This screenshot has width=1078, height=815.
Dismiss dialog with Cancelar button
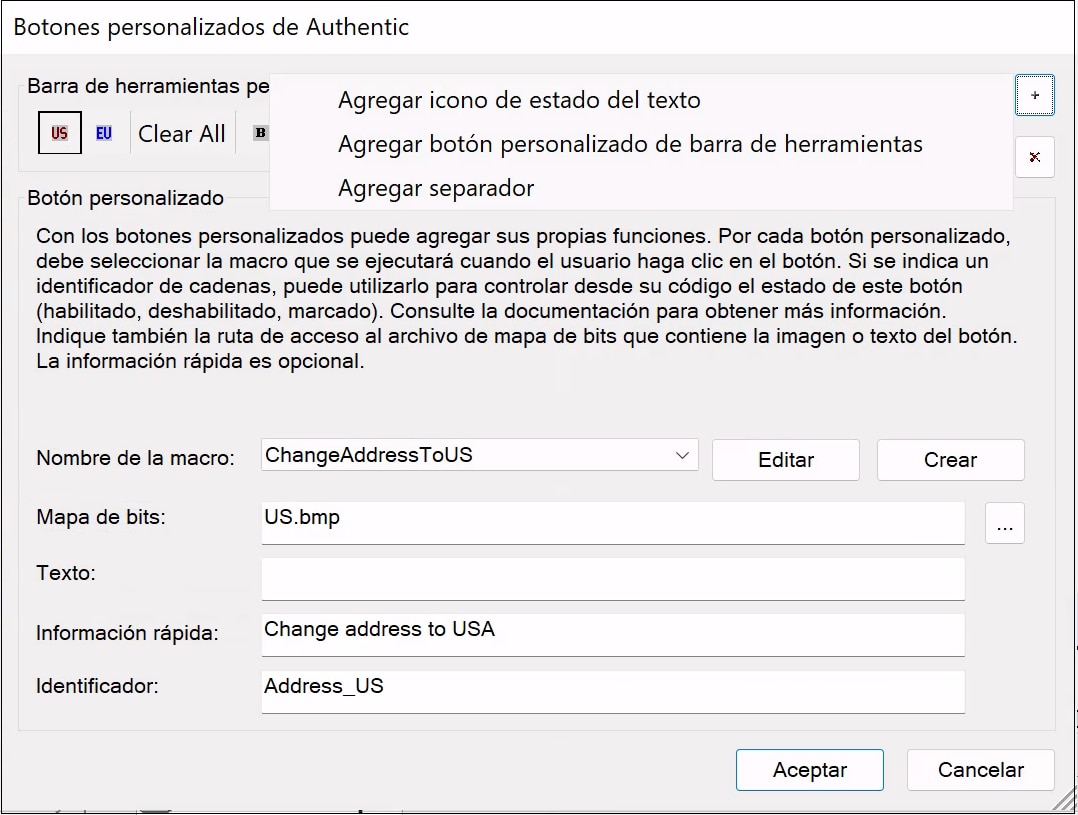click(980, 770)
